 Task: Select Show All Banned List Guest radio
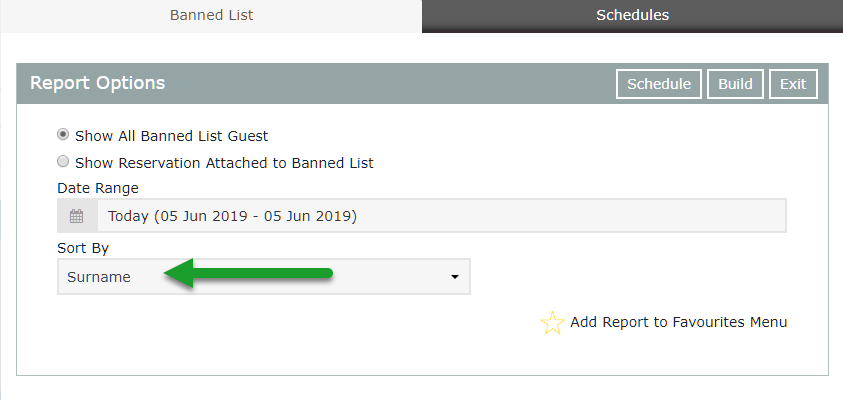63,134
